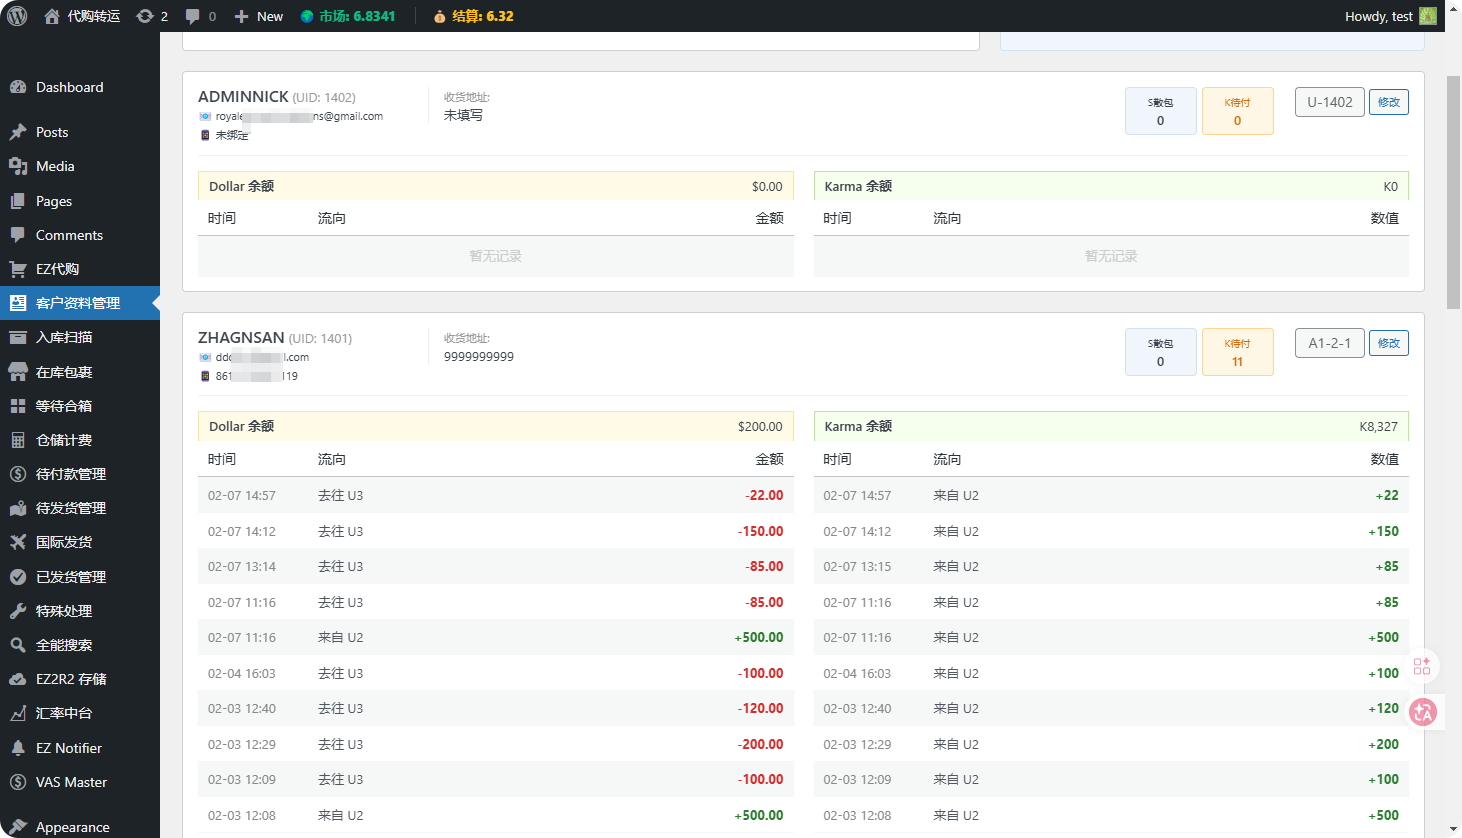Click the floating apps grid icon

1422,666
